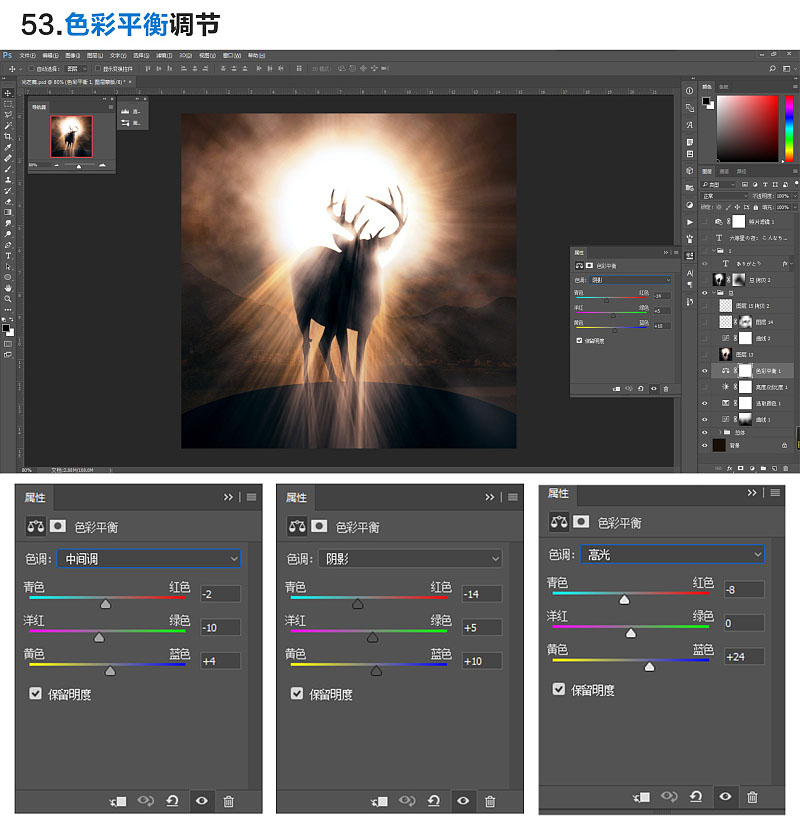Click the Navigator deer preview thumbnail
Viewport: 800px width, 819px height.
pos(72,136)
